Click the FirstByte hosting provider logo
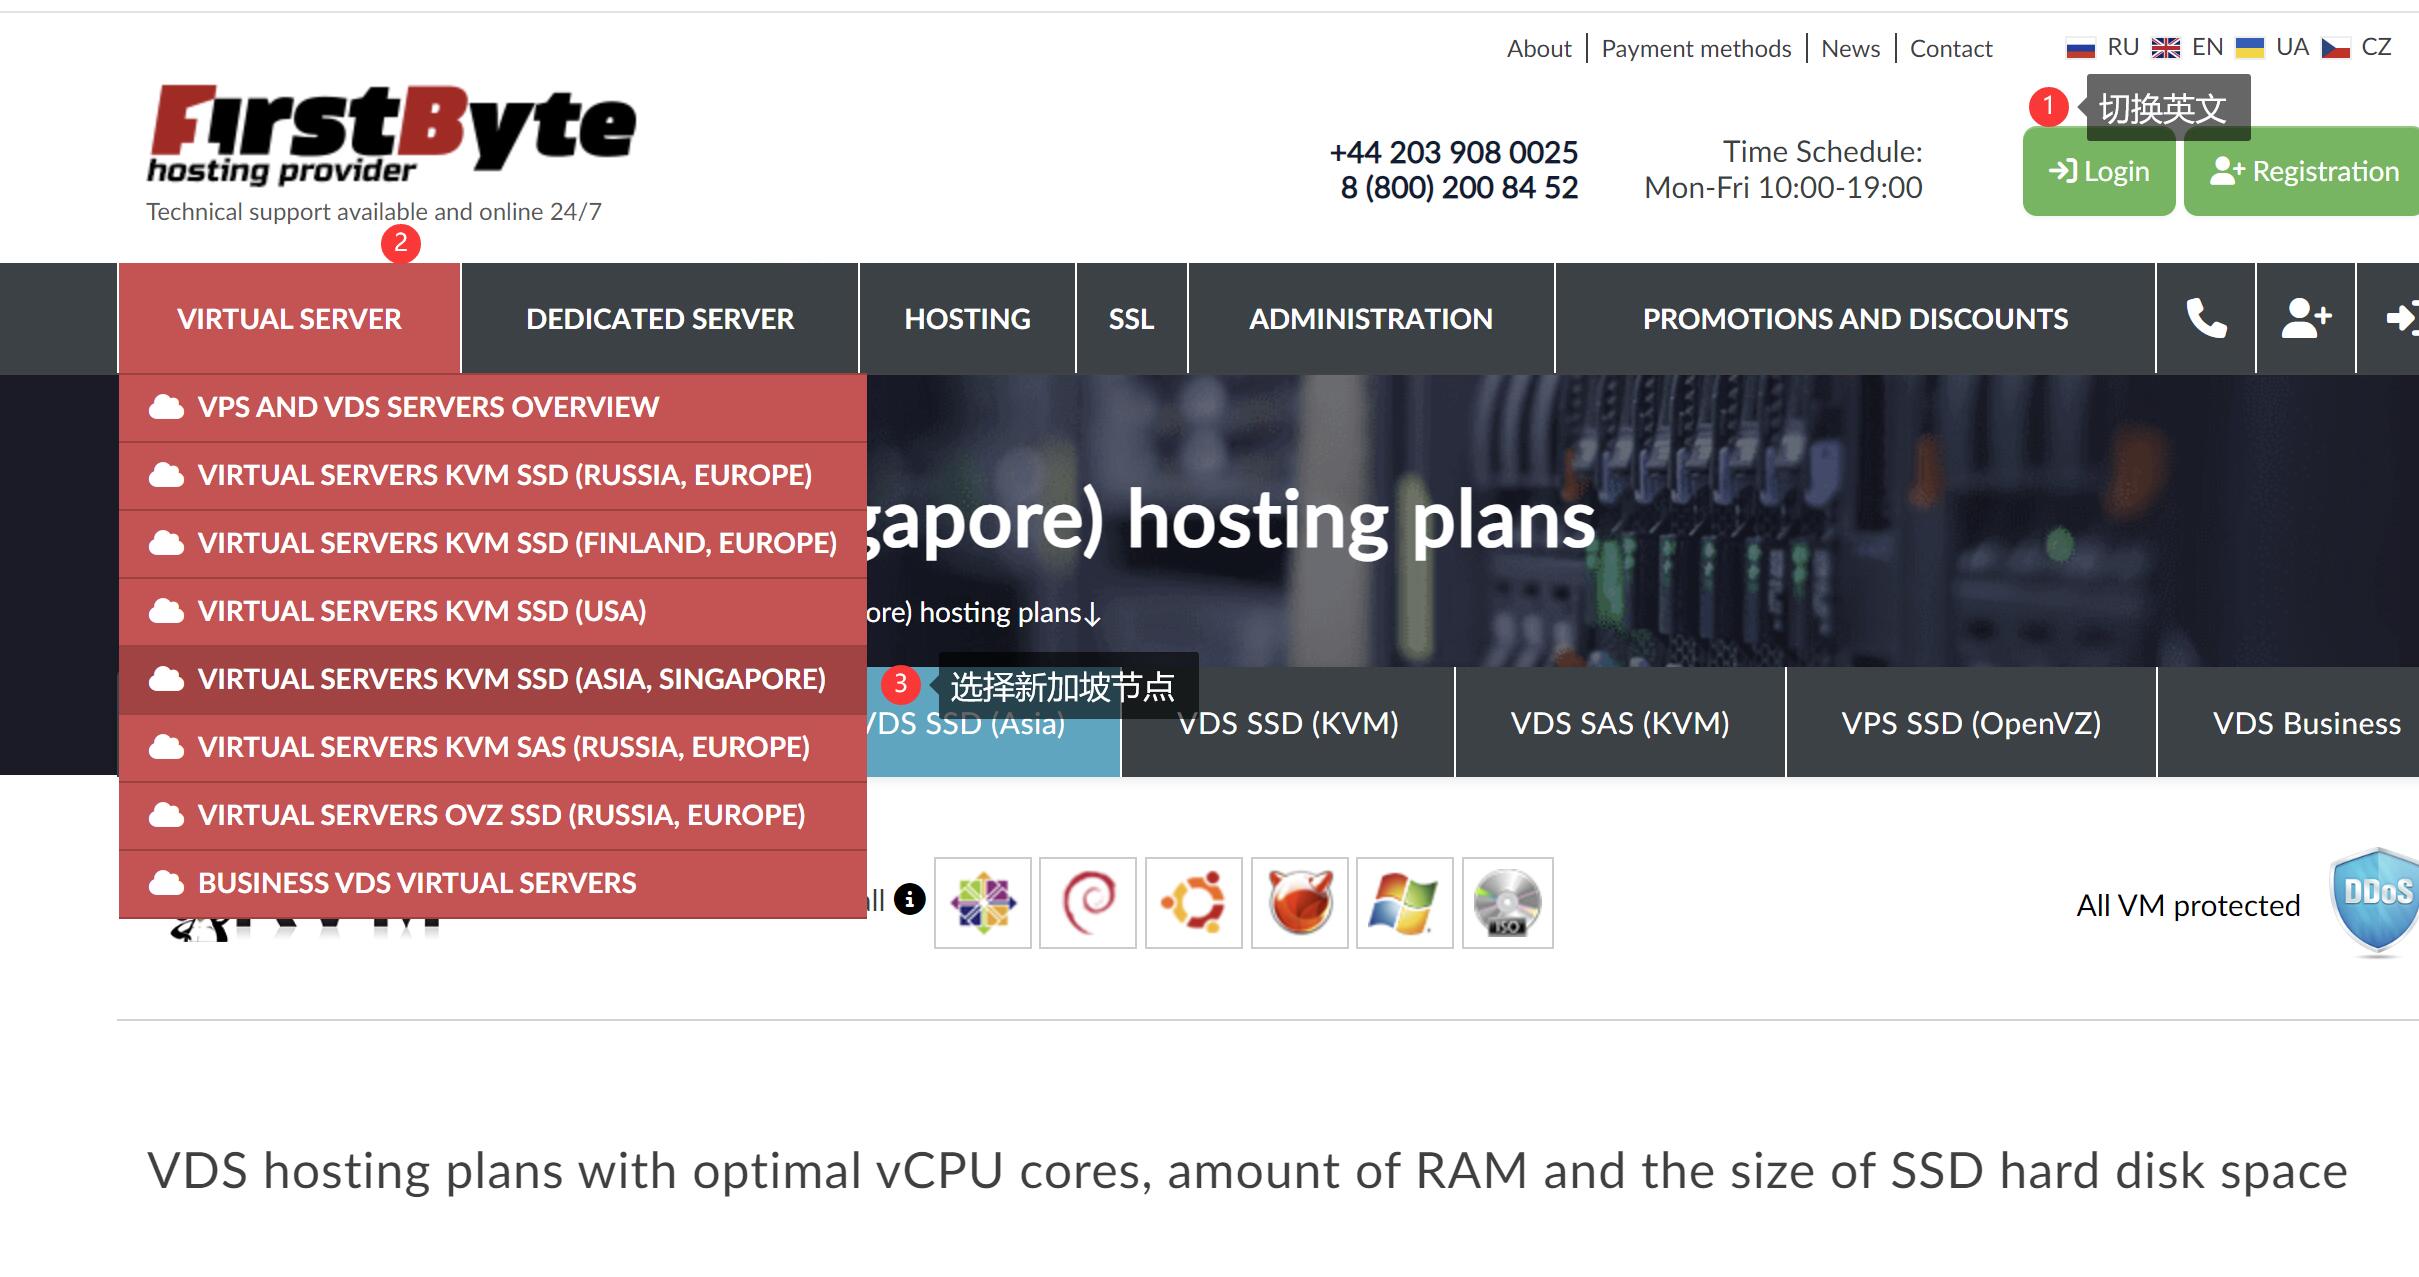 click(391, 135)
